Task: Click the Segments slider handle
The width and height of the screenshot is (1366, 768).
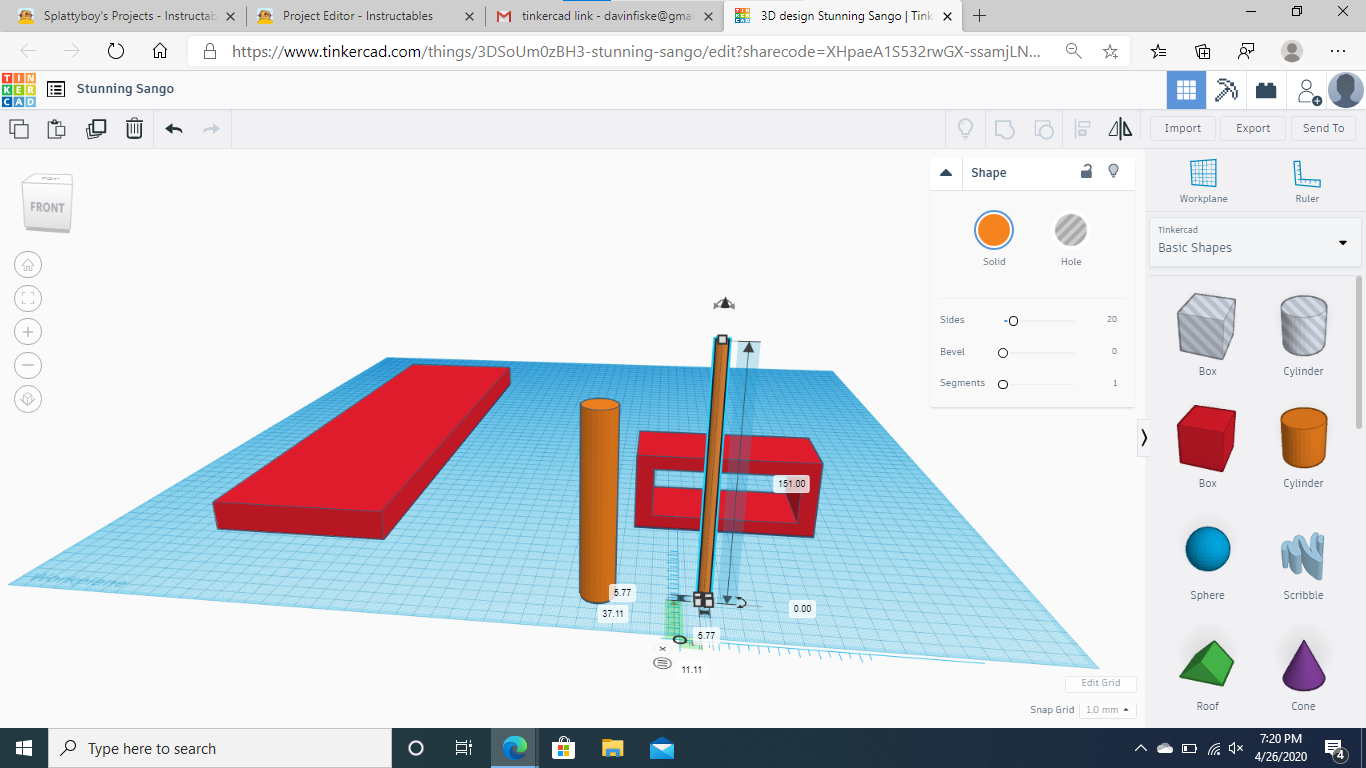Action: coord(1003,384)
